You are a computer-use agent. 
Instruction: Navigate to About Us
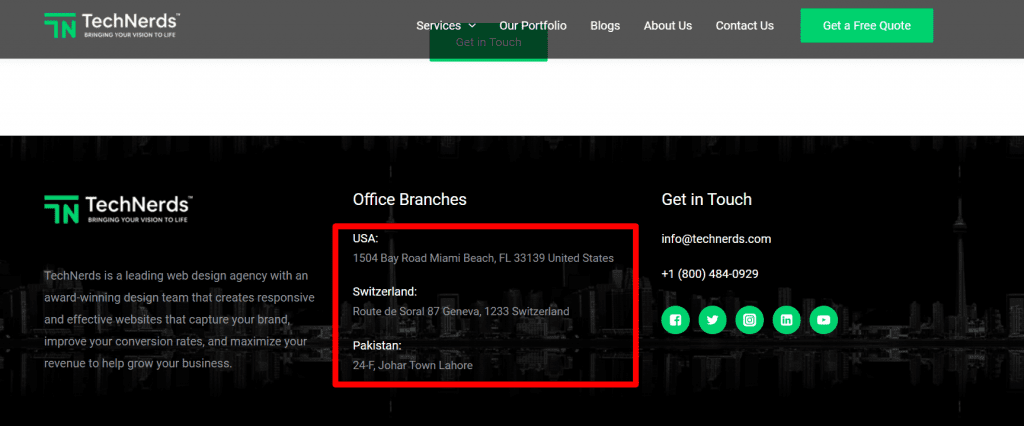(x=667, y=26)
